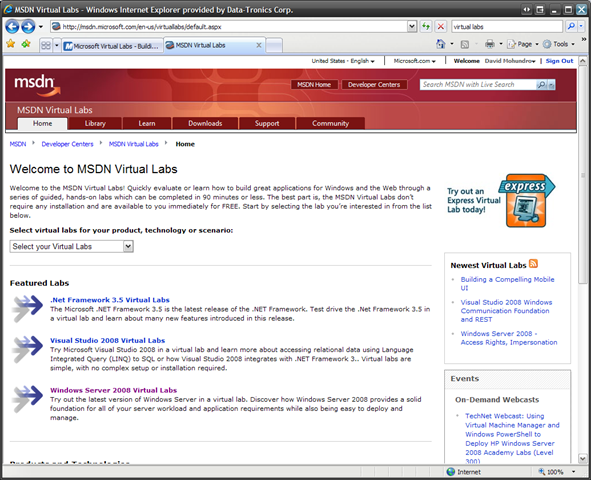
Task: Click the browser Back arrow button
Action: pos(12,27)
